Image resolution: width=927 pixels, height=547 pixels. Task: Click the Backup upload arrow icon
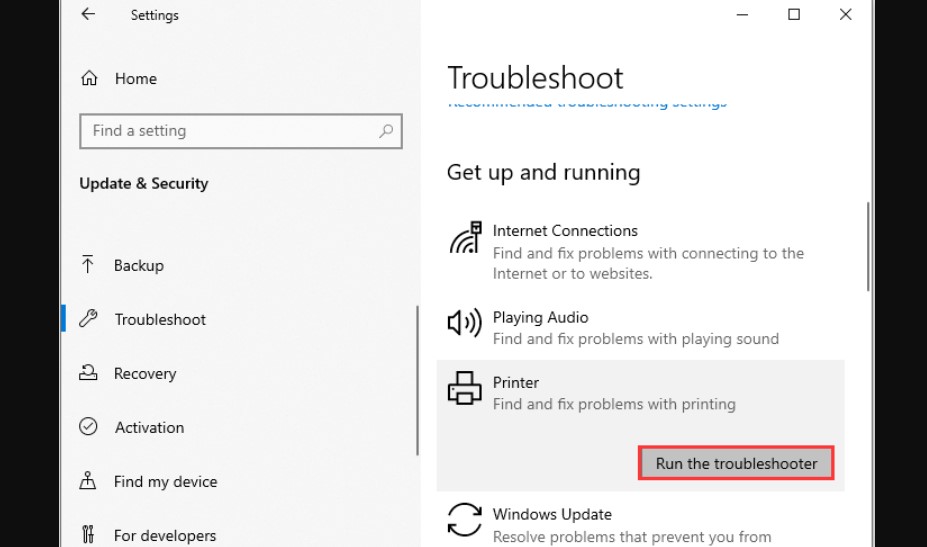(x=87, y=264)
